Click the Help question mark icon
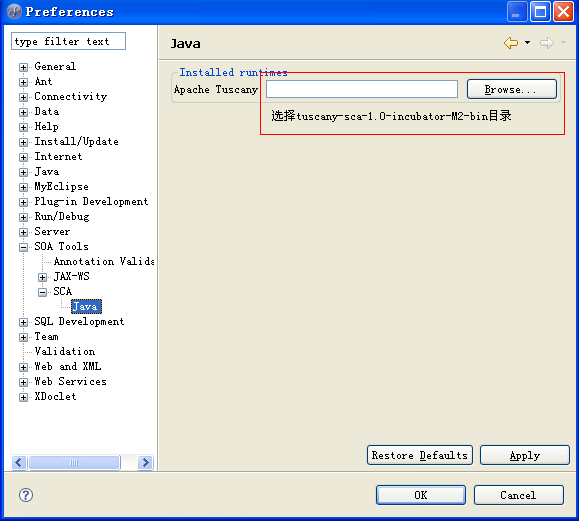Screen dimensions: 579x521 26,495
